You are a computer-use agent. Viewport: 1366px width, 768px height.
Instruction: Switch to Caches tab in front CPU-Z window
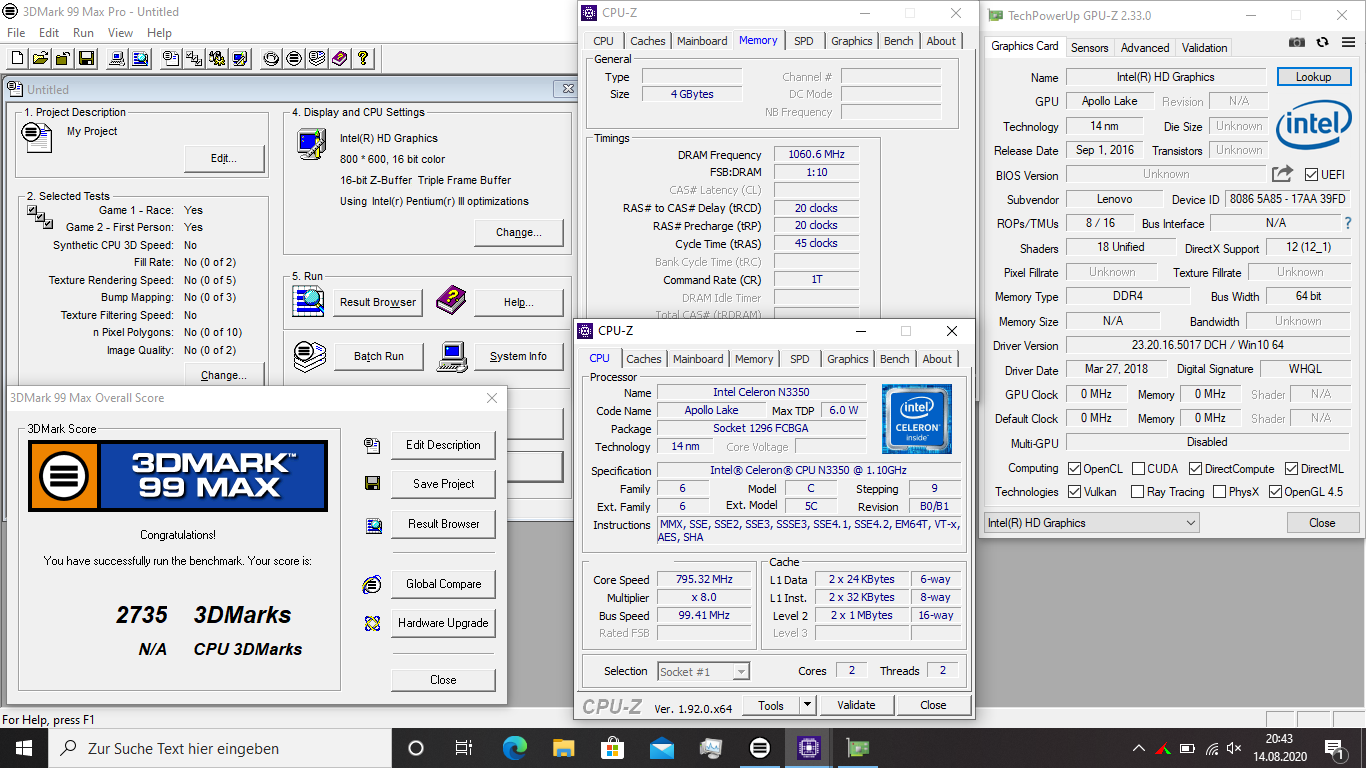pos(644,359)
